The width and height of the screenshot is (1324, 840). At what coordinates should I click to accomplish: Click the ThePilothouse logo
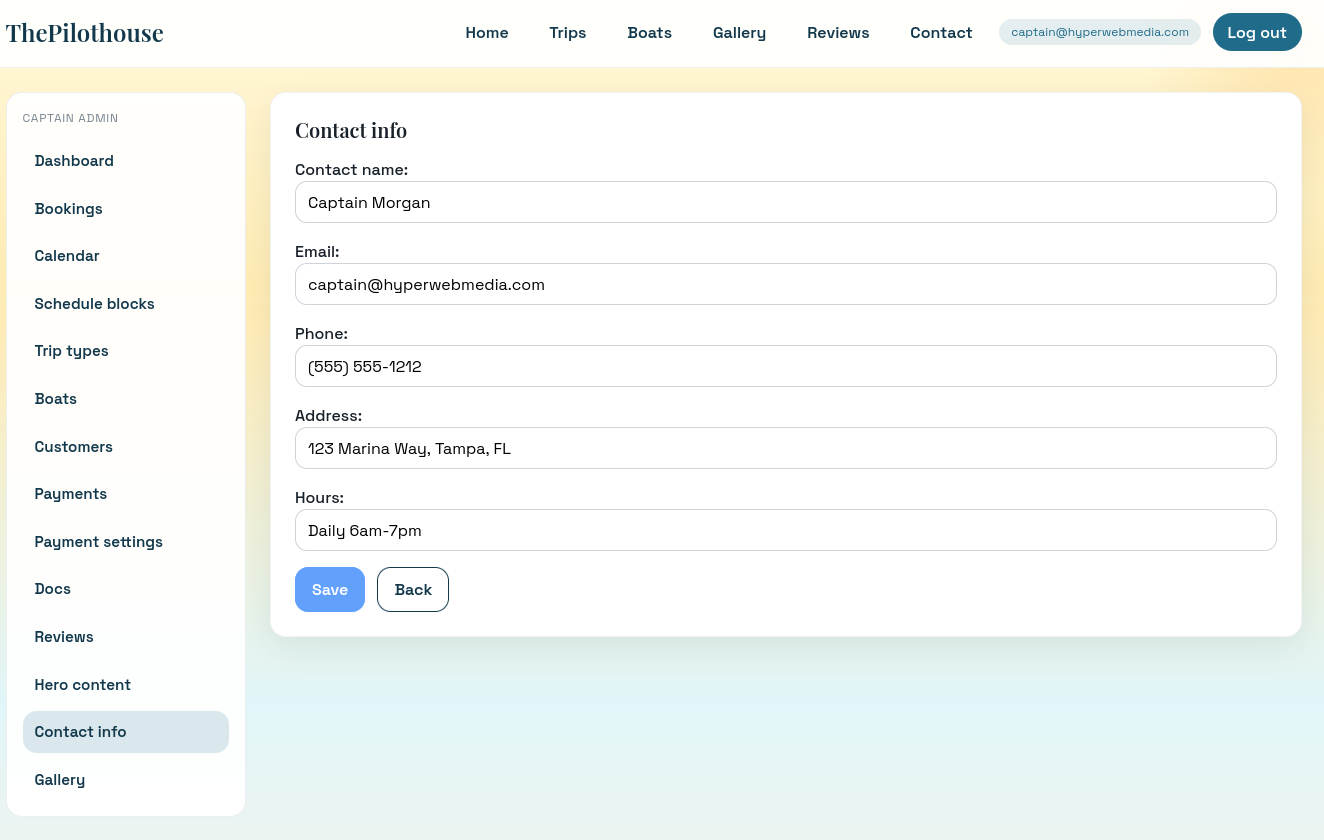[84, 32]
